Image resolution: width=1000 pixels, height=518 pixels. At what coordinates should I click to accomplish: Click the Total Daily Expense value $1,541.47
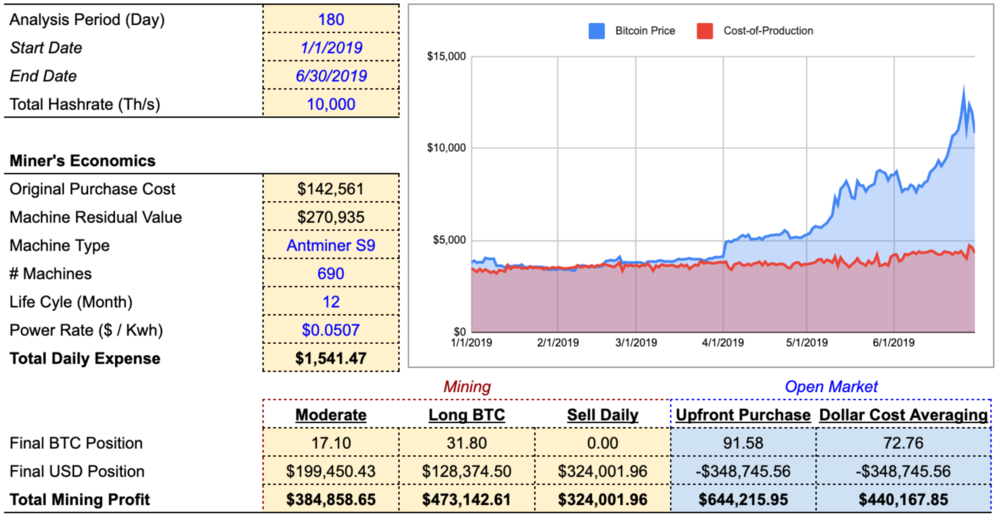point(331,358)
